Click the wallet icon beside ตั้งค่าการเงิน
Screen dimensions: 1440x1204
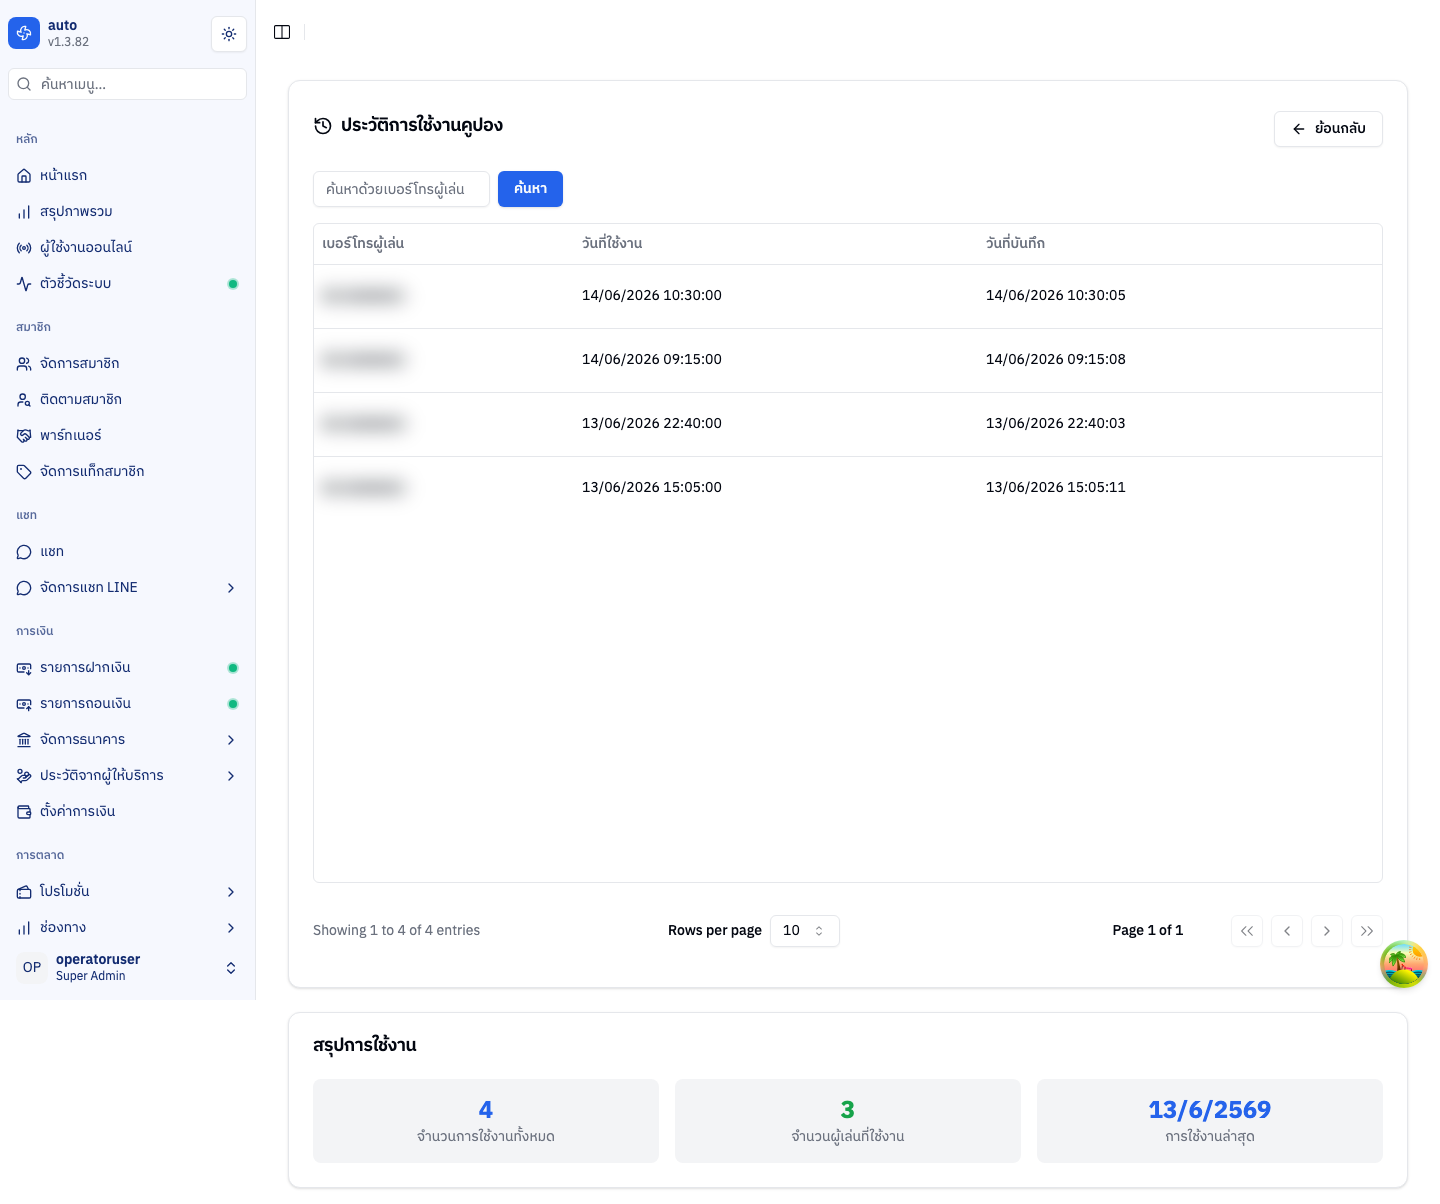pos(24,812)
